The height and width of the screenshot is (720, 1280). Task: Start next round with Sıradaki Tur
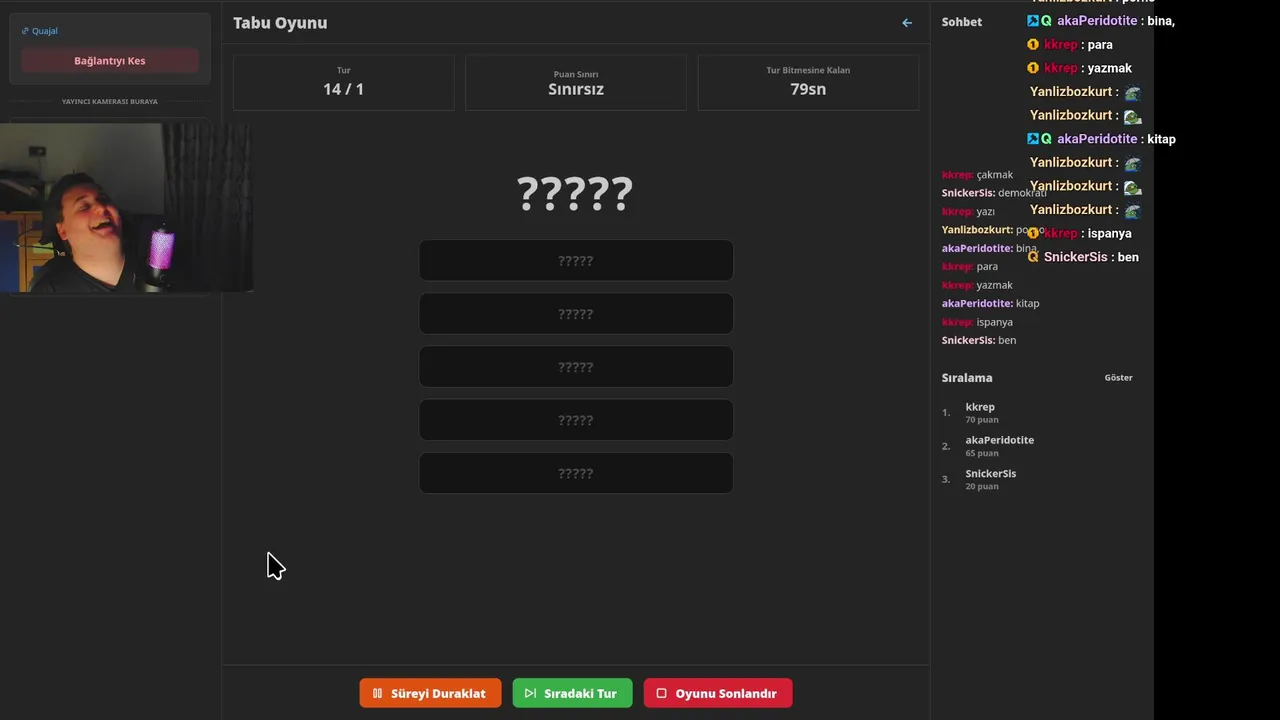tap(572, 693)
